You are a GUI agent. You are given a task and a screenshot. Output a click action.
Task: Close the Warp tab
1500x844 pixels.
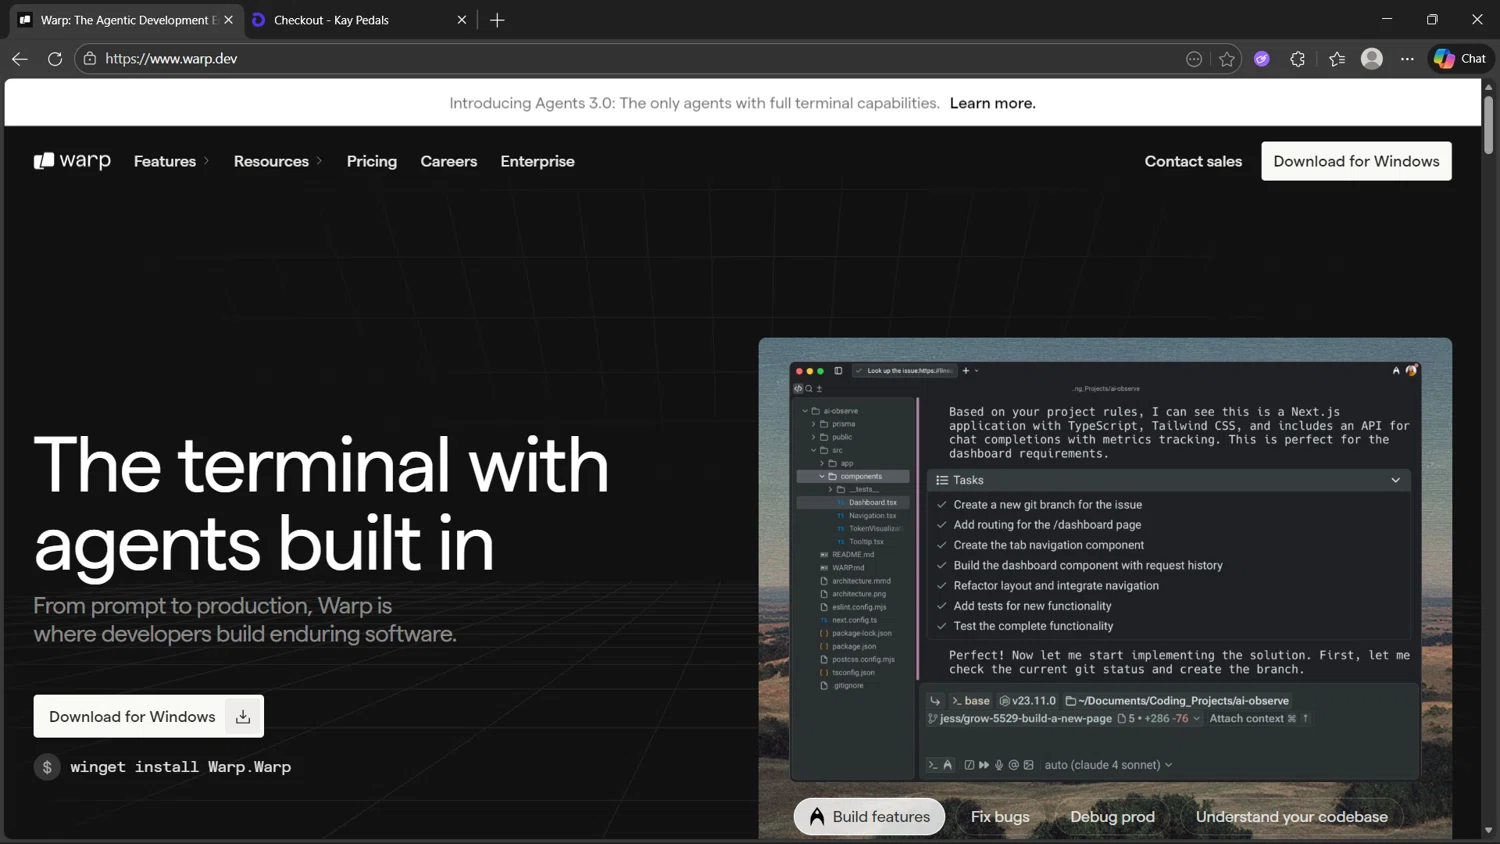coord(229,20)
